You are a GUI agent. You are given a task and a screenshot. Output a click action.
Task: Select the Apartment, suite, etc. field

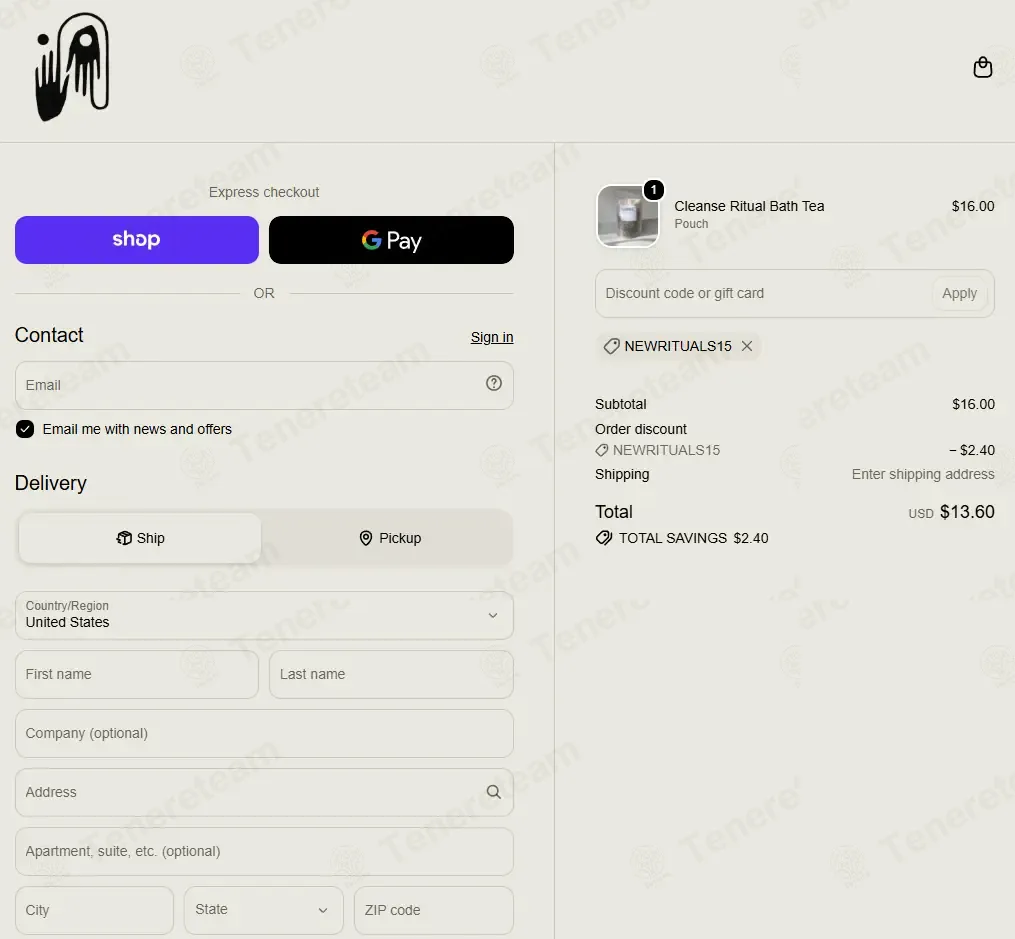264,852
